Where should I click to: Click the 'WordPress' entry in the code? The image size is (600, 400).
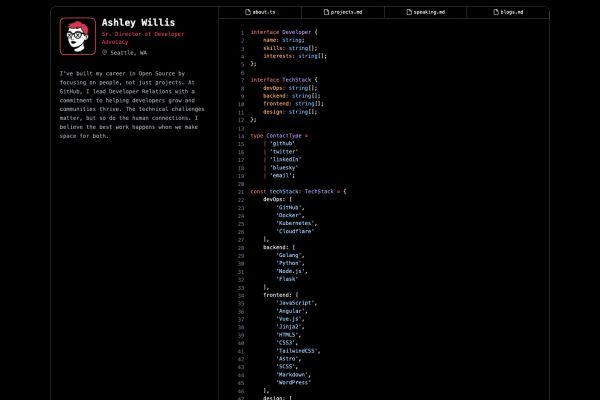(293, 383)
